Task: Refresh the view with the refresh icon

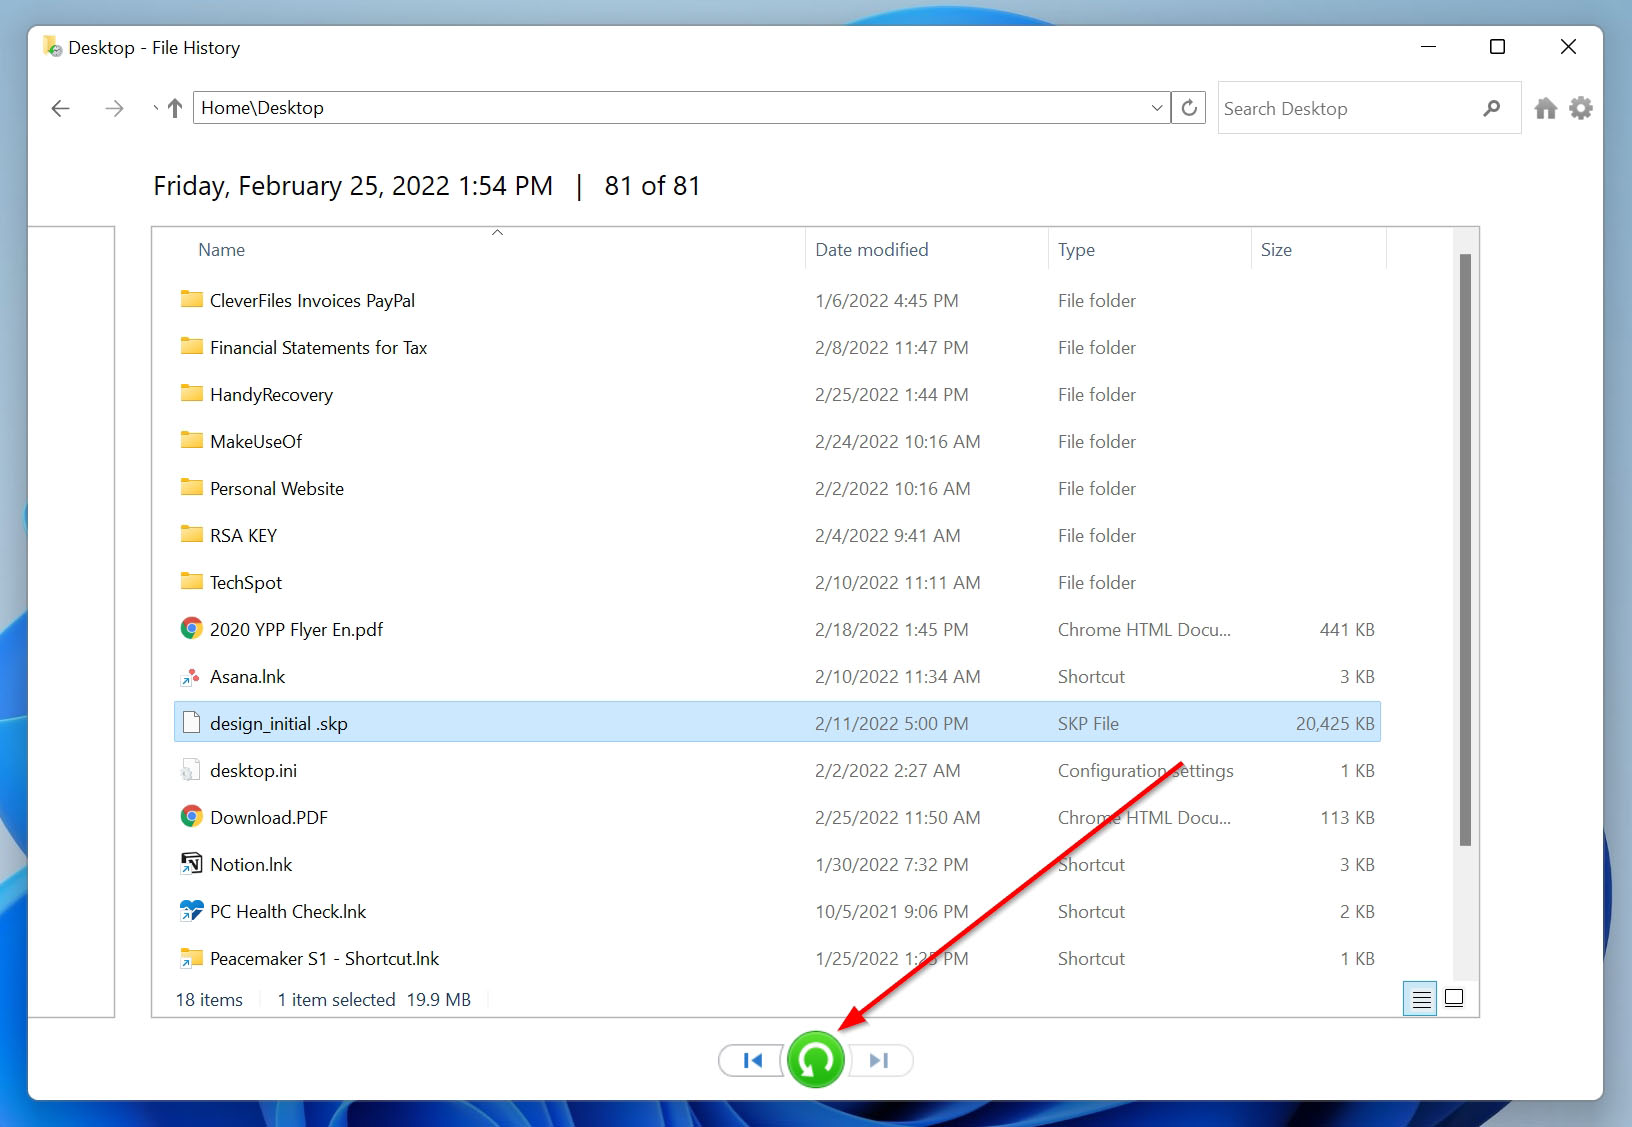Action: [x=1188, y=107]
